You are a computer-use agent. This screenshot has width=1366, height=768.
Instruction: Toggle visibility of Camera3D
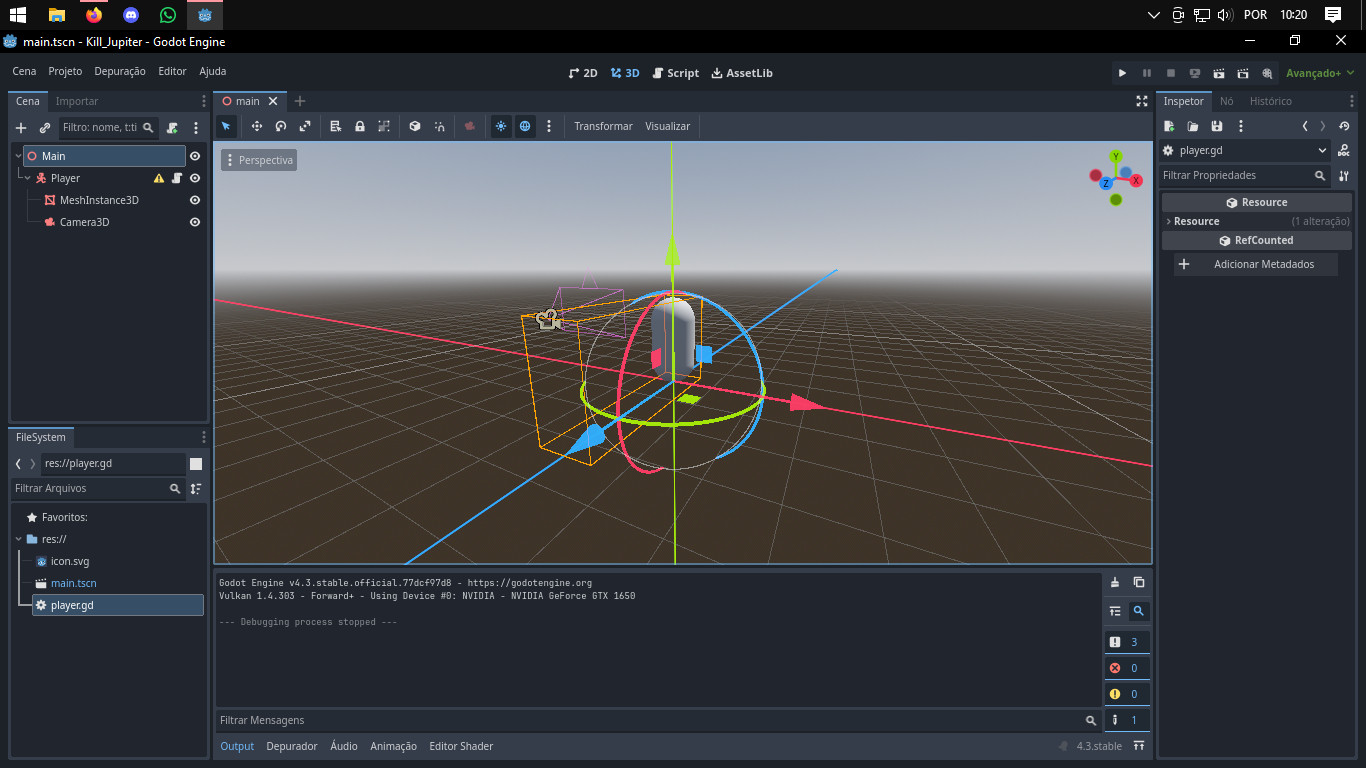coord(195,222)
